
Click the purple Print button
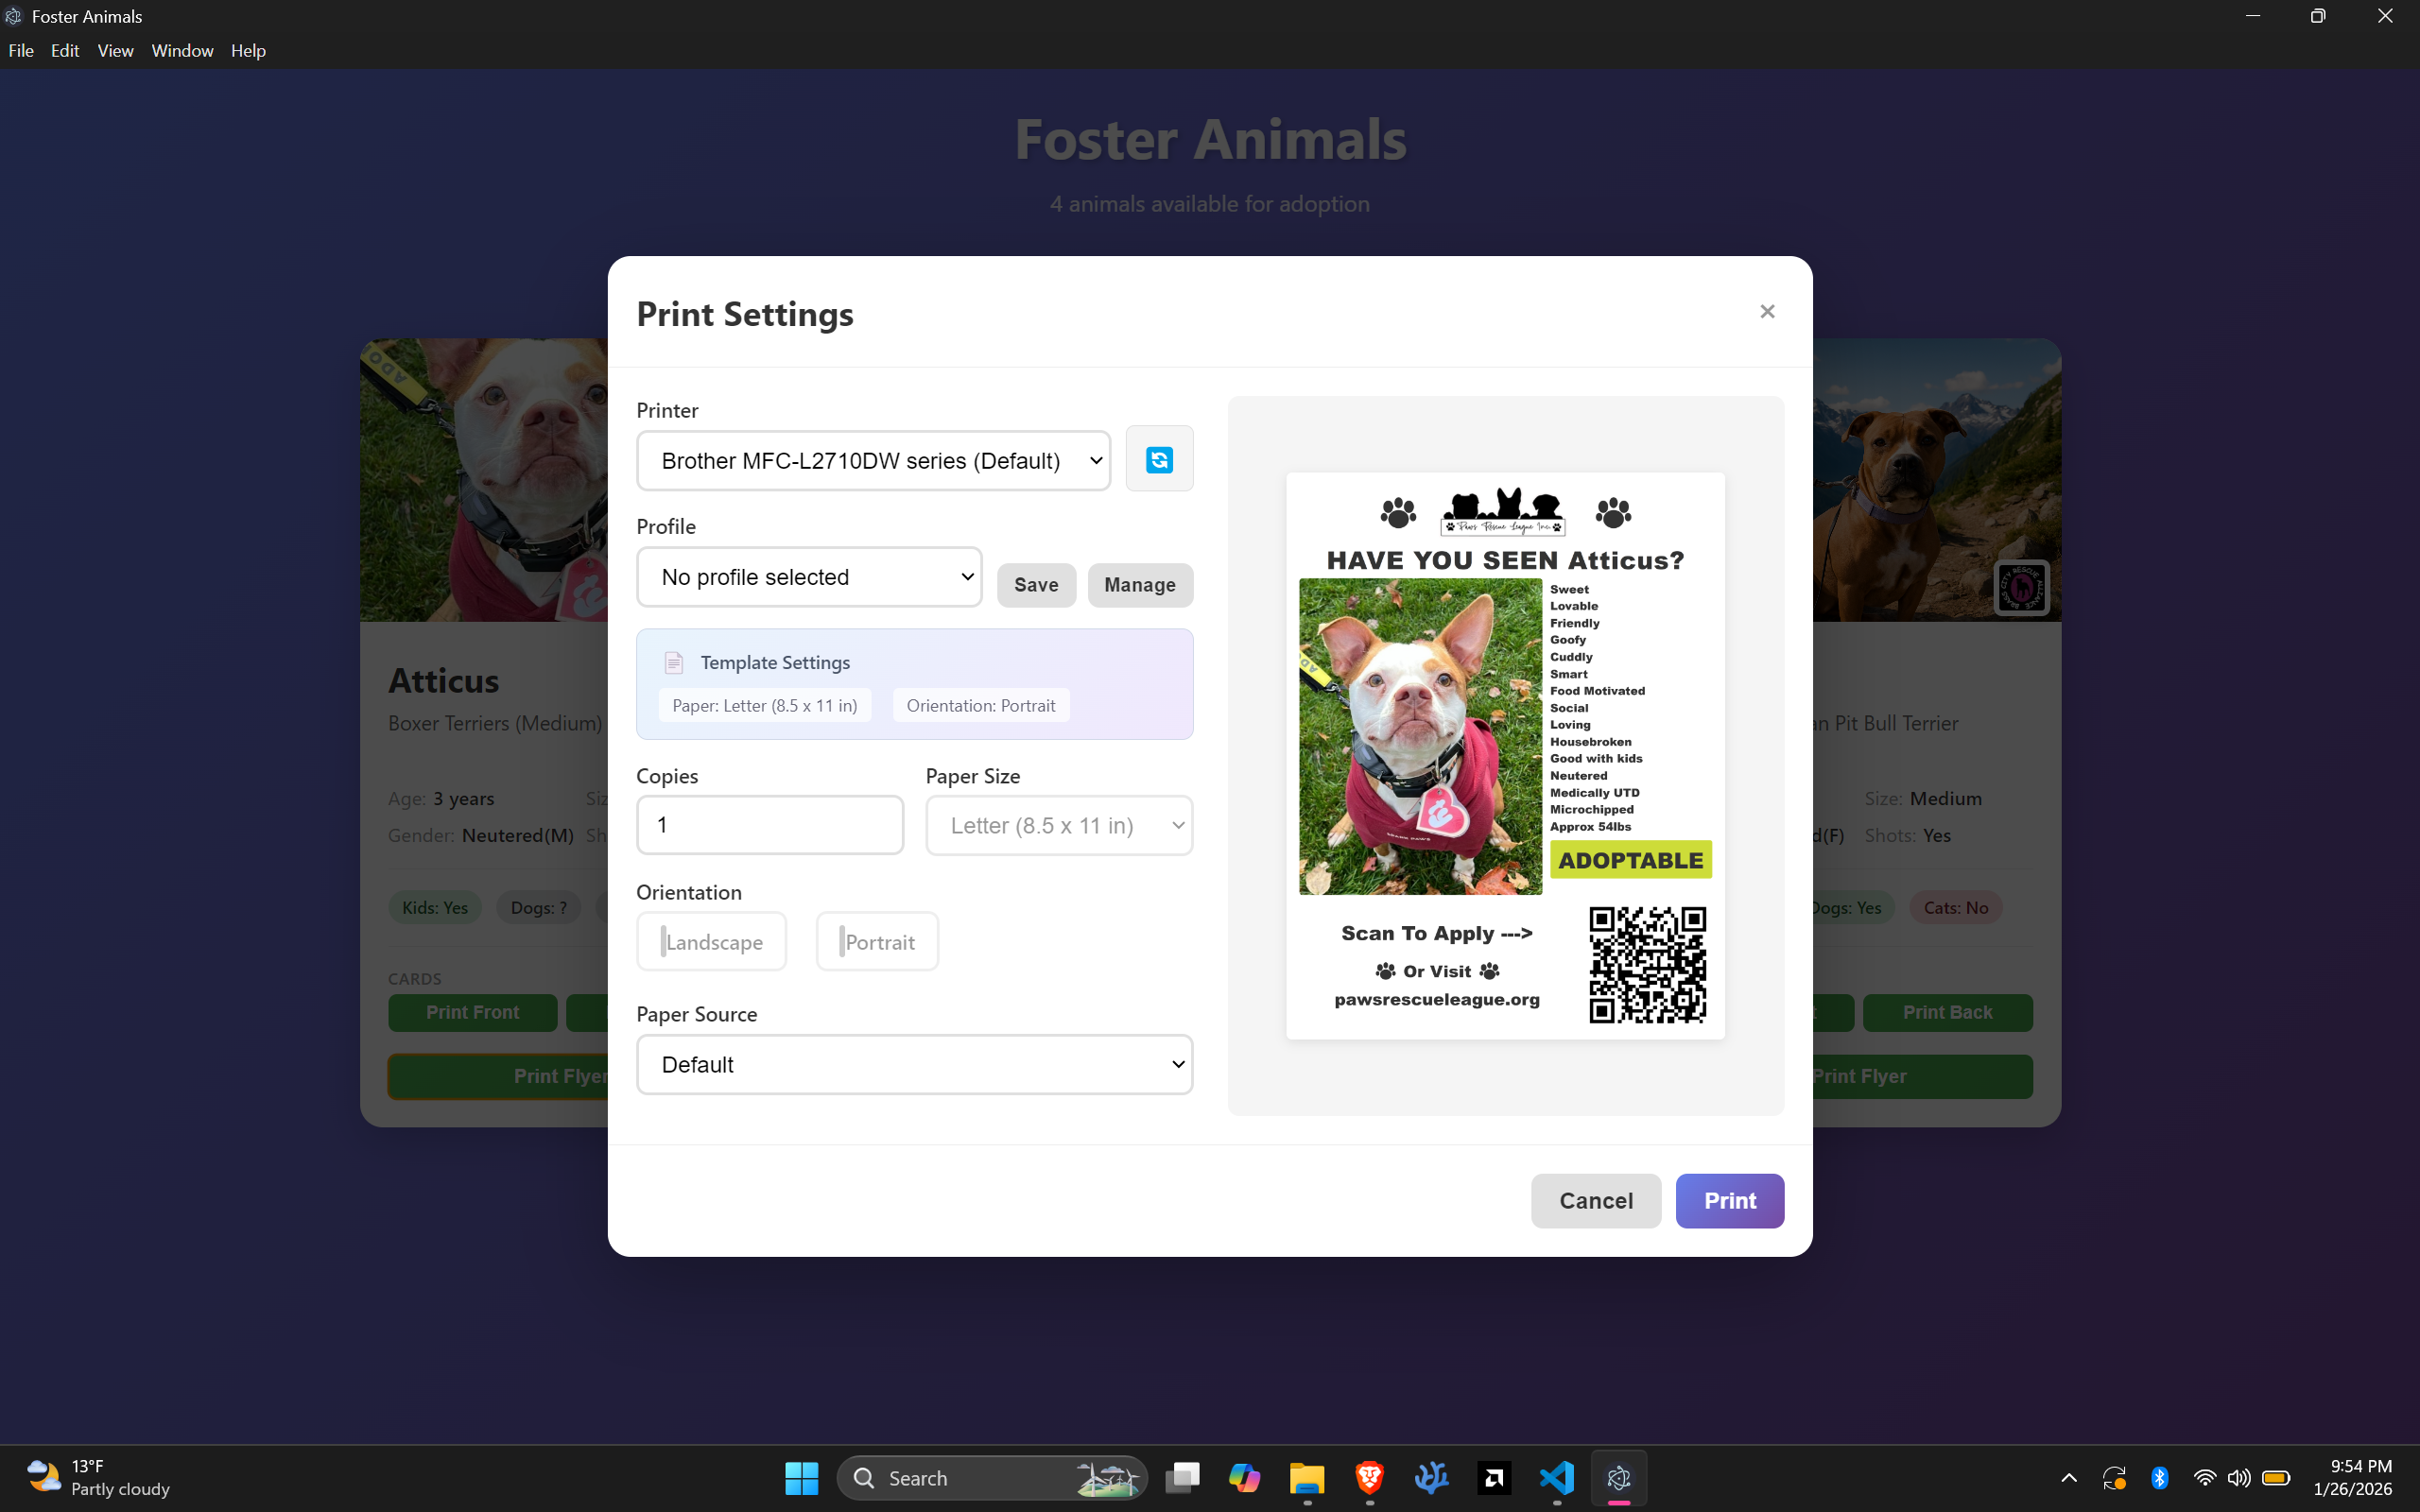[1729, 1200]
